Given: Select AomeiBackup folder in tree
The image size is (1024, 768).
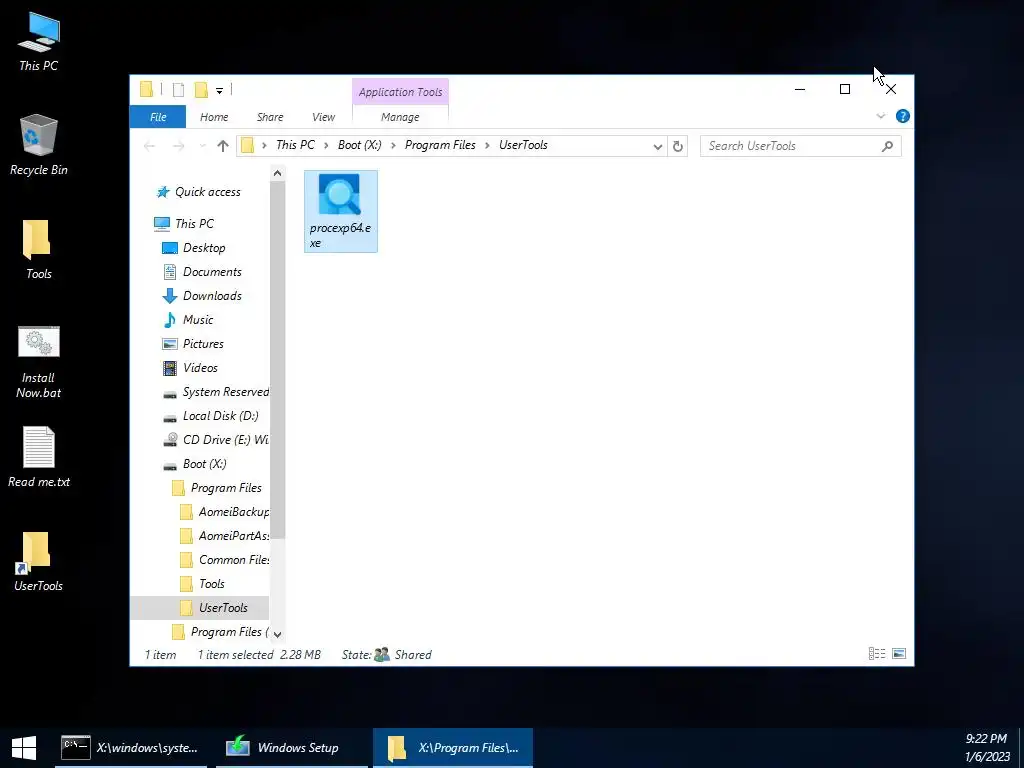Looking at the screenshot, I should click(224, 512).
